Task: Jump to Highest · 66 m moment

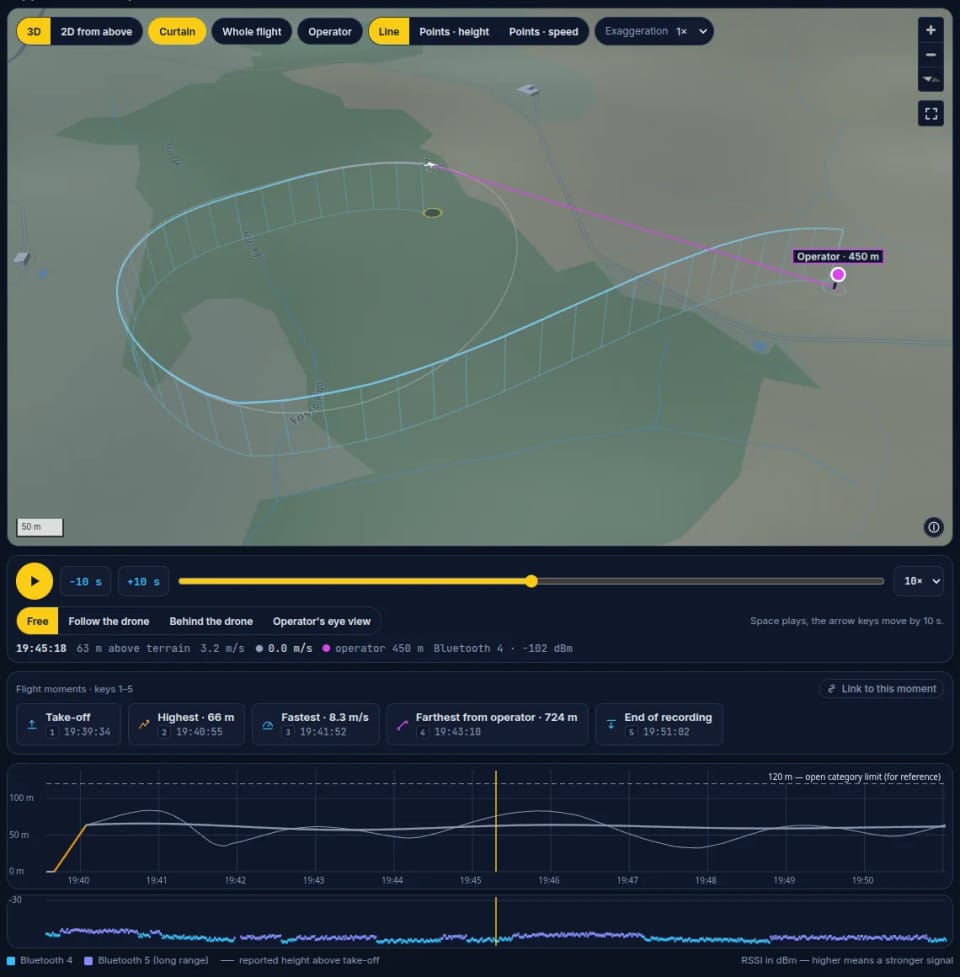Action: click(186, 724)
